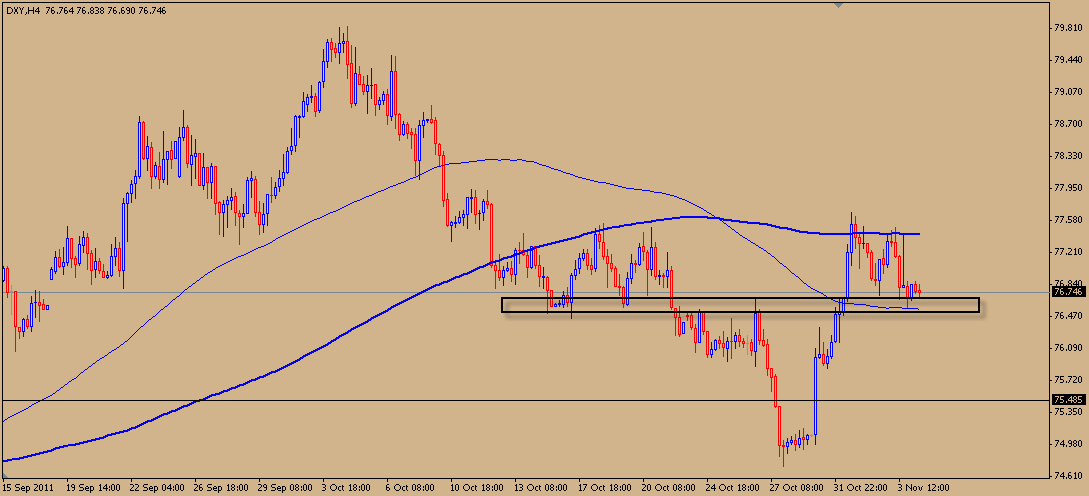Click the 6 Oct 08:00 time label
The height and width of the screenshot is (496, 1089).
click(x=408, y=488)
